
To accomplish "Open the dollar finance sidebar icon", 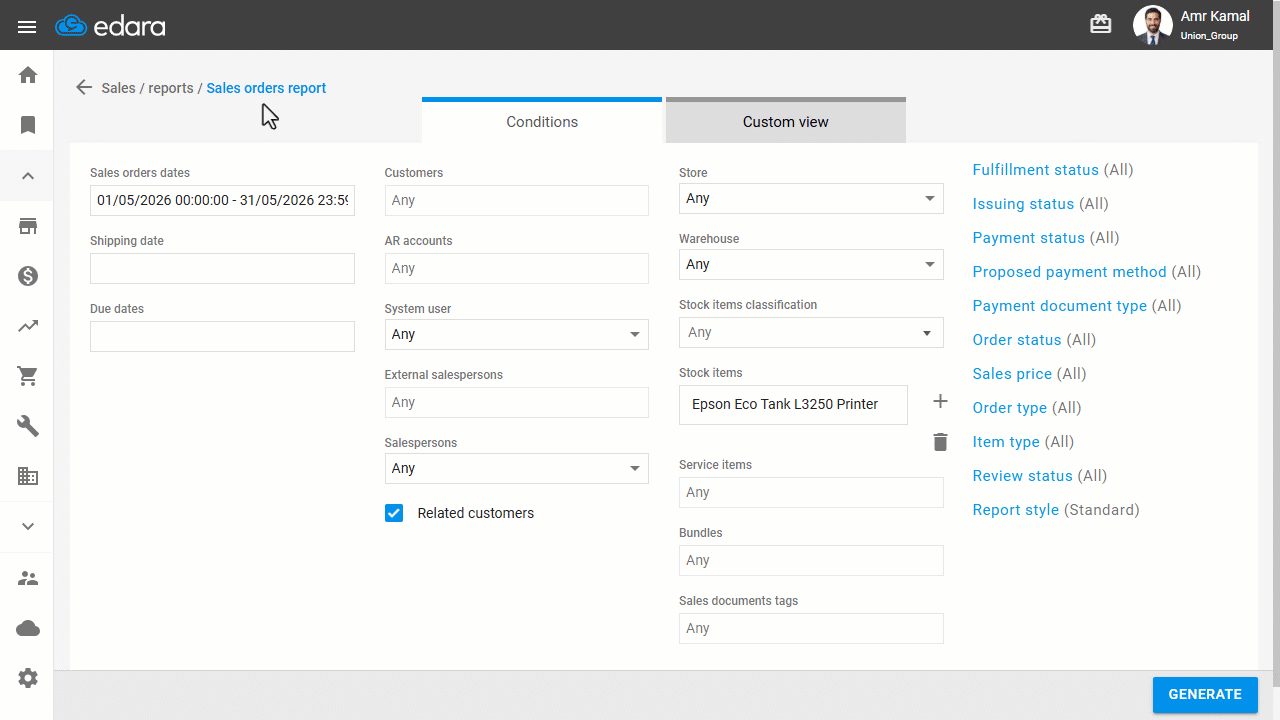I will click(28, 276).
